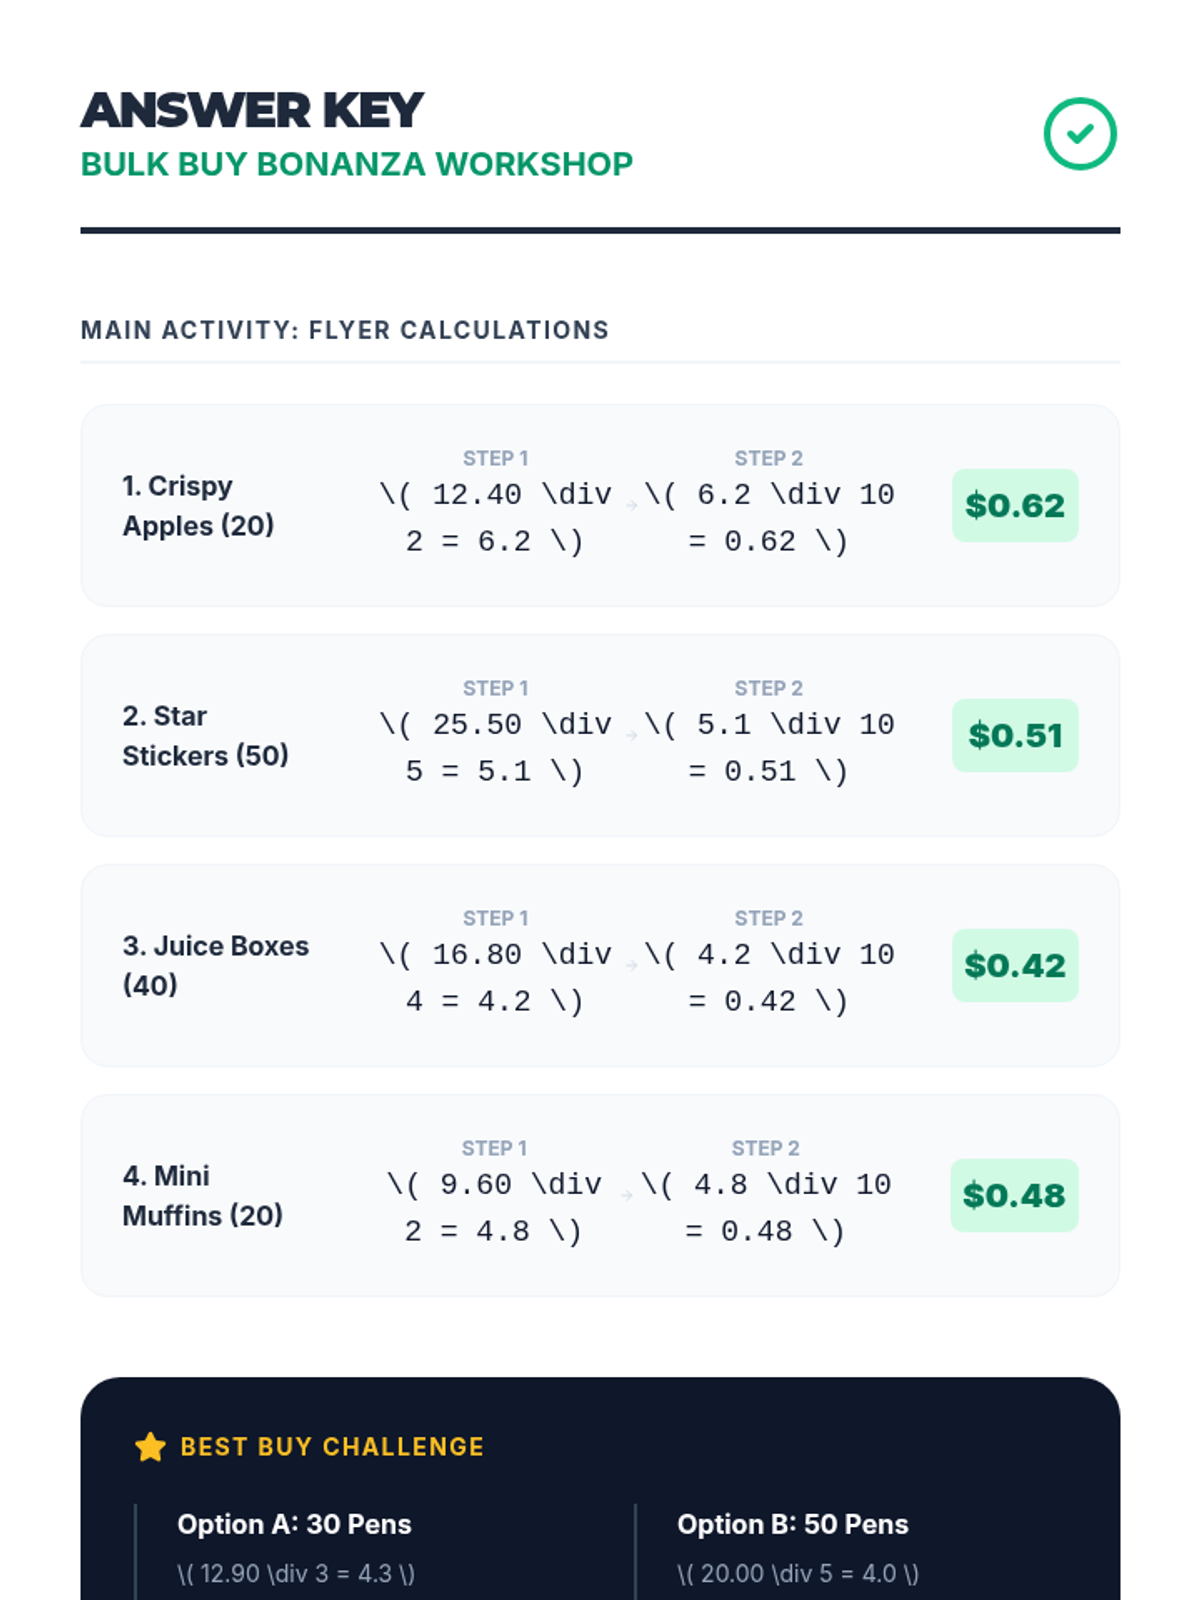Click the arrow between Crispy Apples steps

tap(632, 506)
